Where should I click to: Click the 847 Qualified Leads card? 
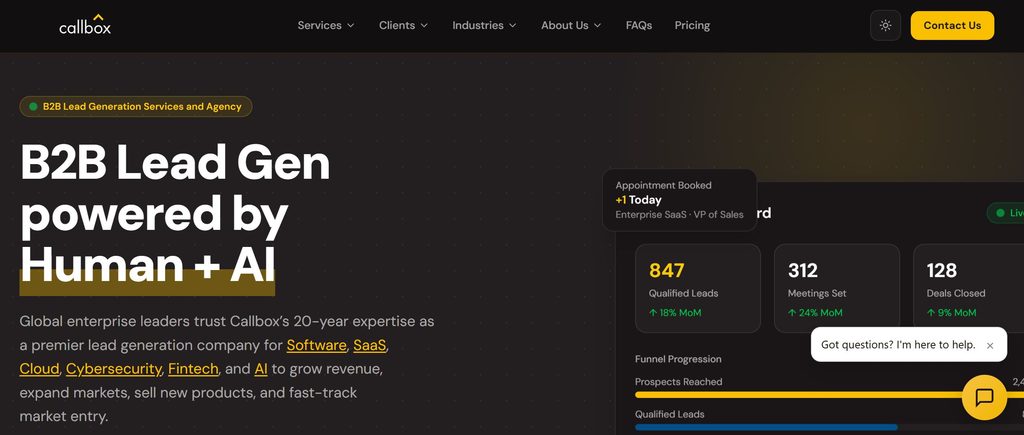click(697, 288)
